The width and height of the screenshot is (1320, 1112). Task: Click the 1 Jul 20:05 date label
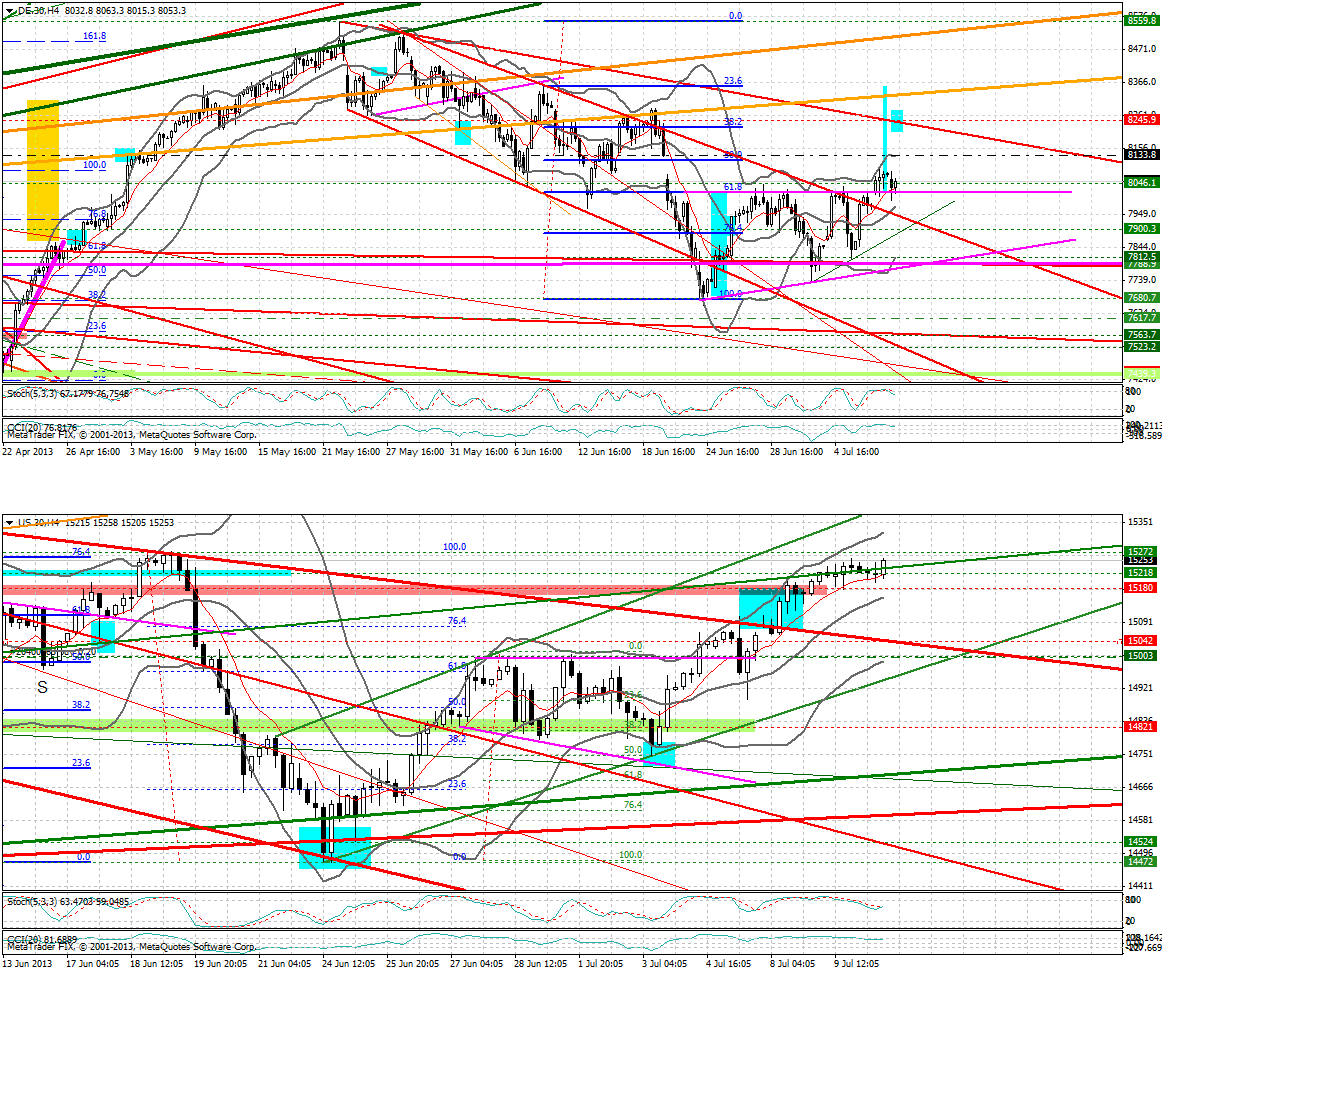[x=601, y=963]
